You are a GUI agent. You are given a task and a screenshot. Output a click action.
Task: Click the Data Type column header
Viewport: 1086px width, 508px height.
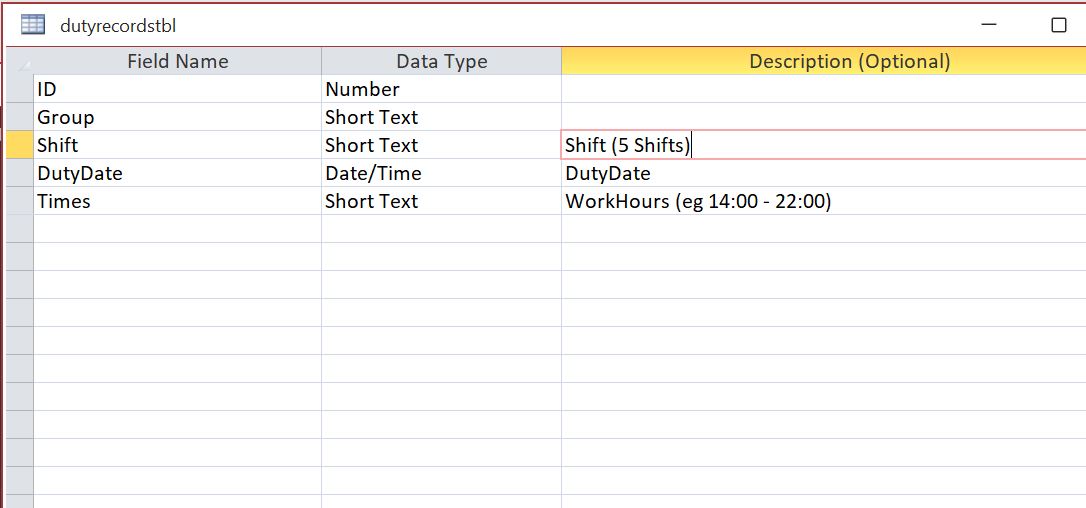pos(441,61)
